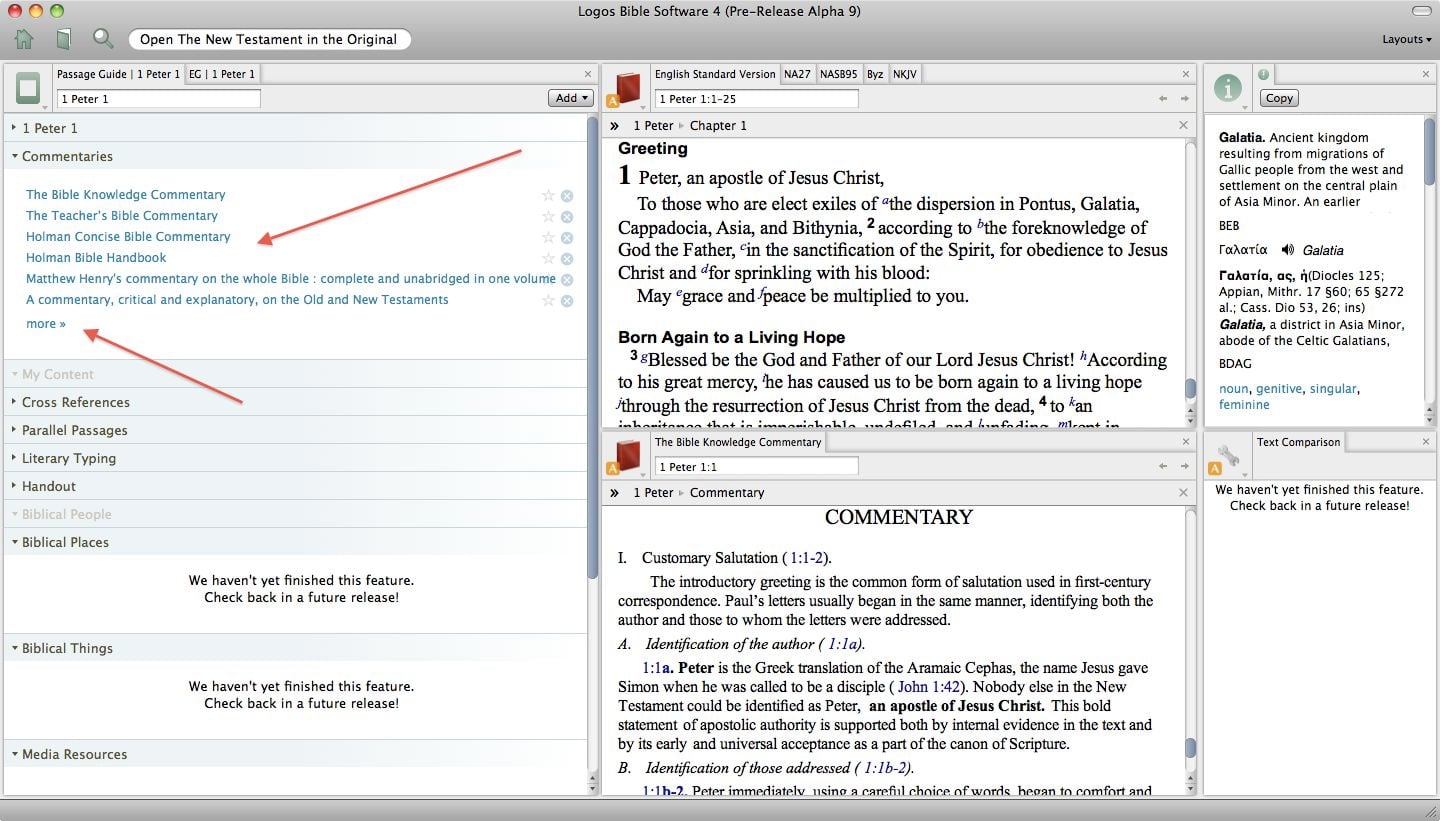The width and height of the screenshot is (1440, 821).
Task: Expand the Handout section
Action: 15,486
